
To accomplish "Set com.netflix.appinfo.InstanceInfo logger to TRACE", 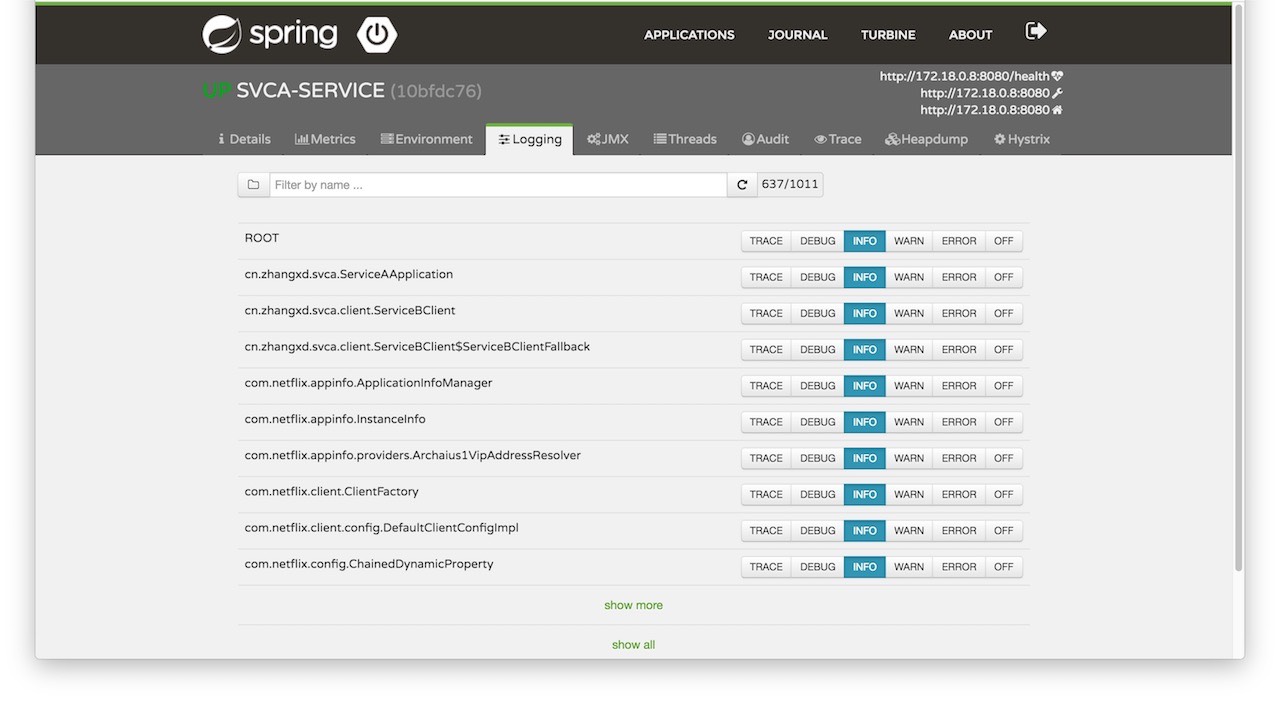I will 766,422.
